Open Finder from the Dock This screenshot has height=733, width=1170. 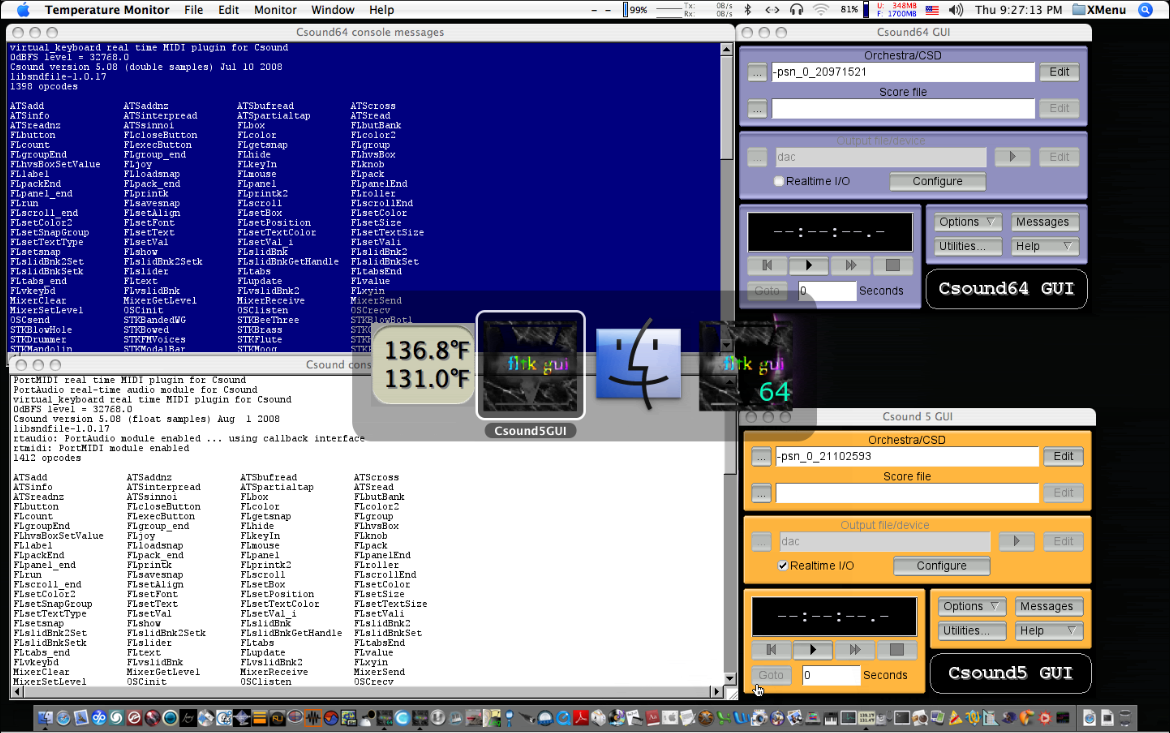point(45,718)
